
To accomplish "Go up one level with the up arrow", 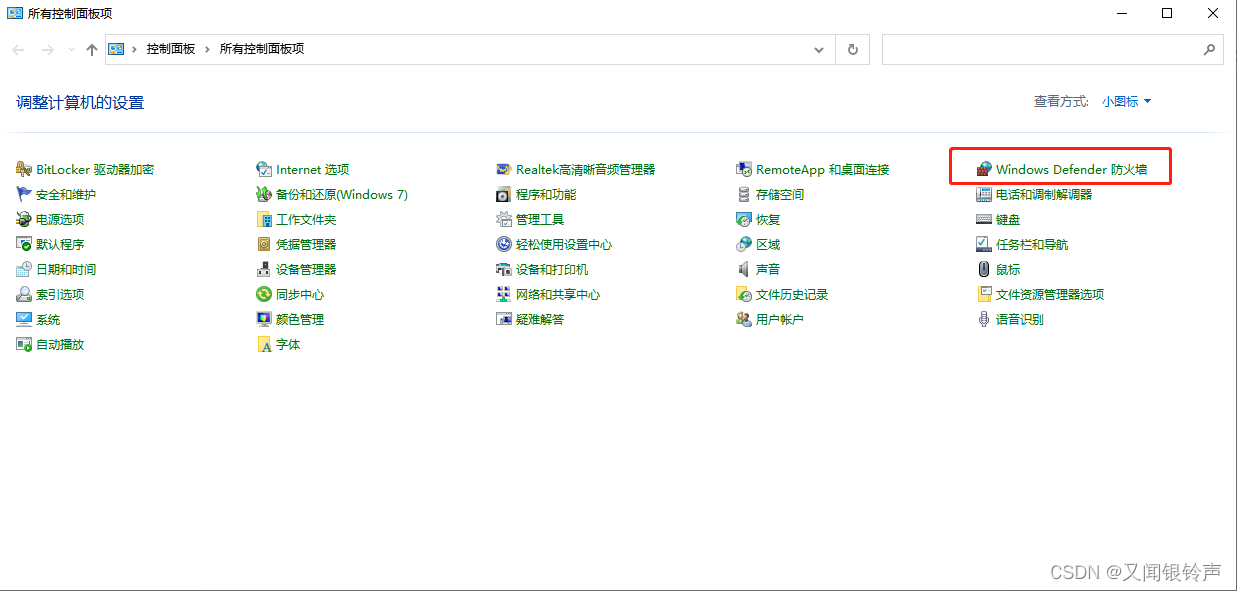I will coord(92,49).
